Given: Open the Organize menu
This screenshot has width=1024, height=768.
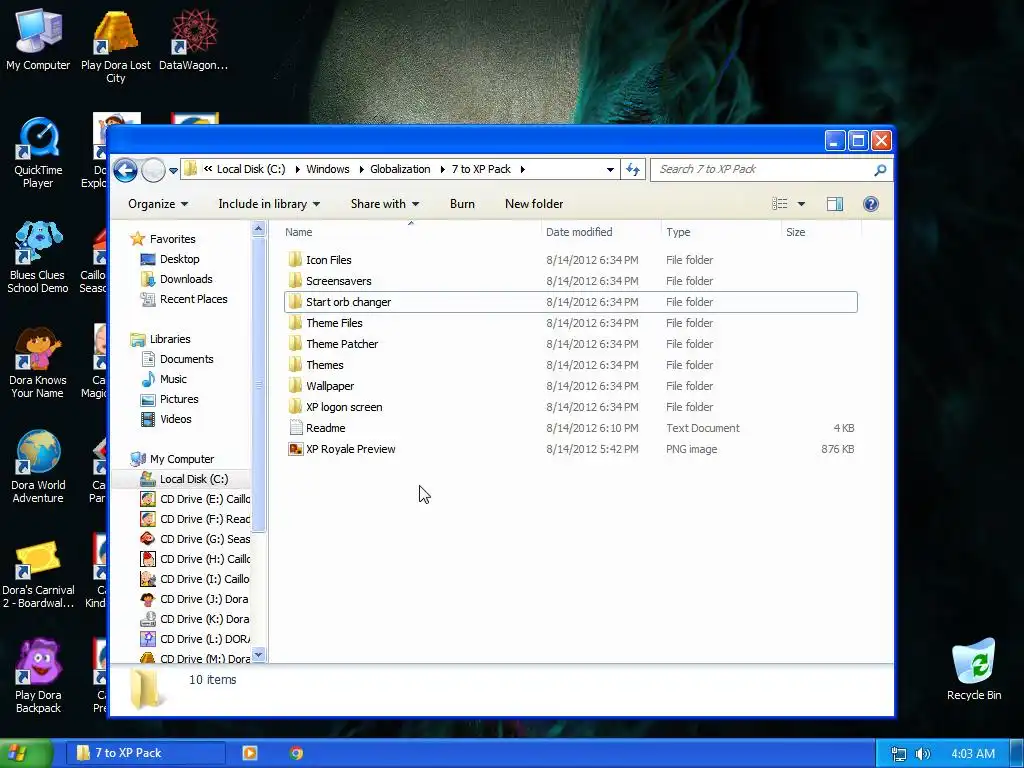Looking at the screenshot, I should click(x=158, y=204).
